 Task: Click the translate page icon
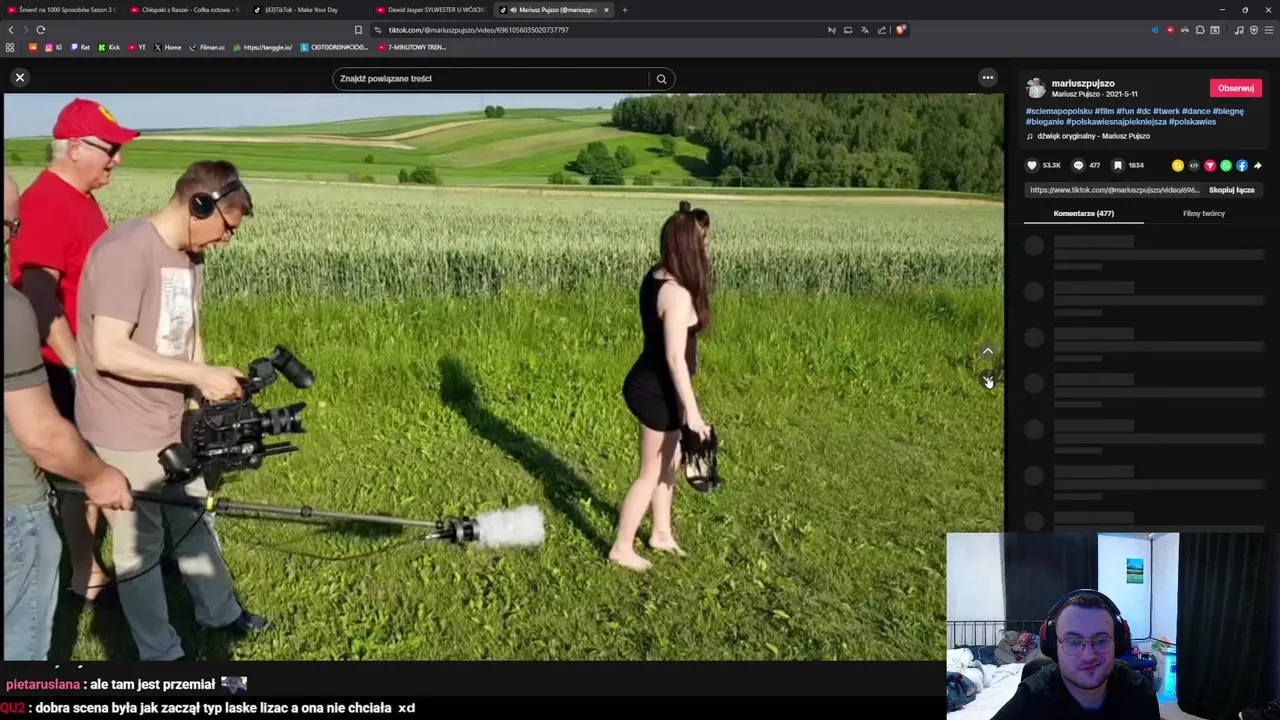(865, 30)
